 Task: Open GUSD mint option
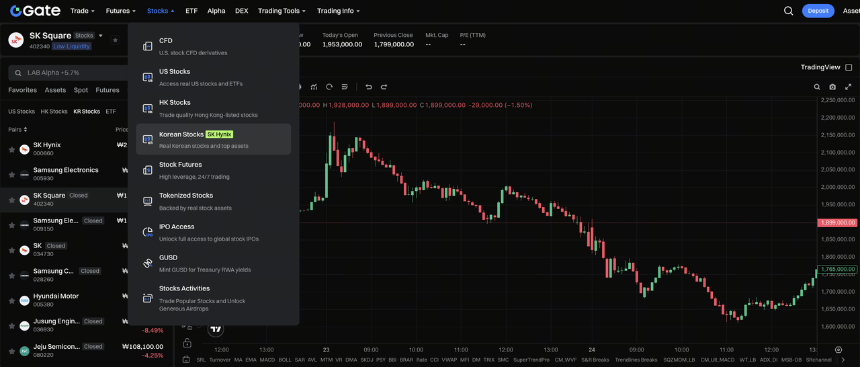click(x=213, y=263)
